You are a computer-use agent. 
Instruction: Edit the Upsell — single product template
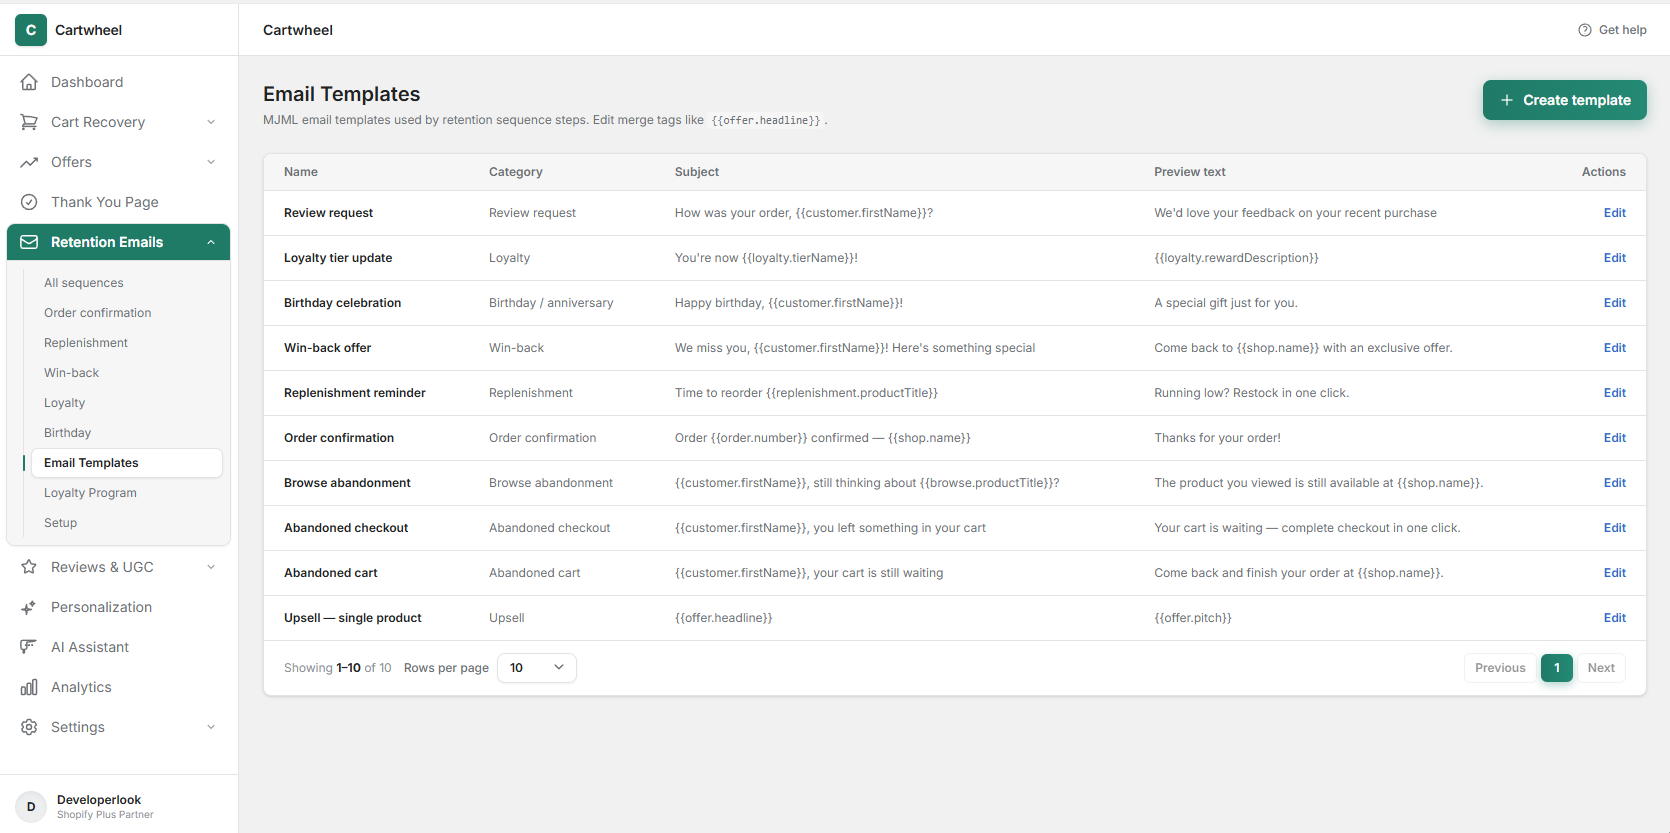coord(1615,618)
